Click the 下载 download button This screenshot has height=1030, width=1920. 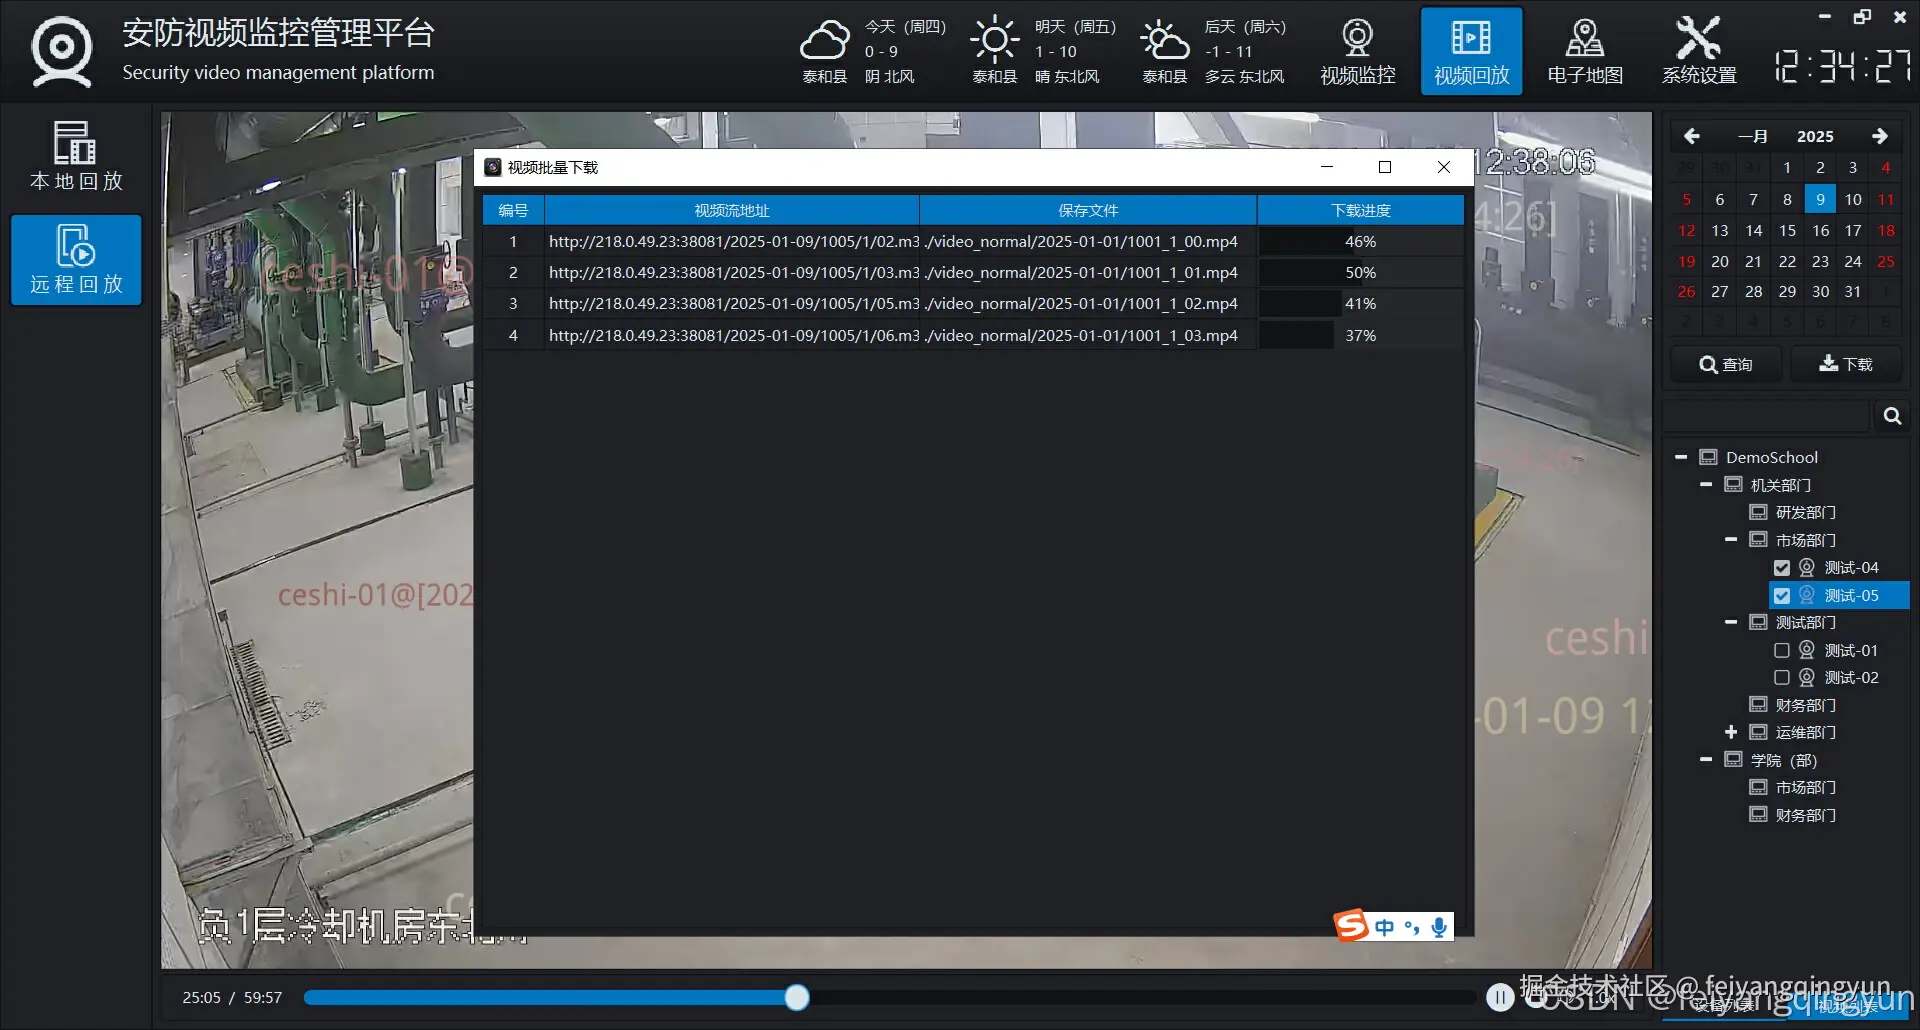coord(1846,364)
